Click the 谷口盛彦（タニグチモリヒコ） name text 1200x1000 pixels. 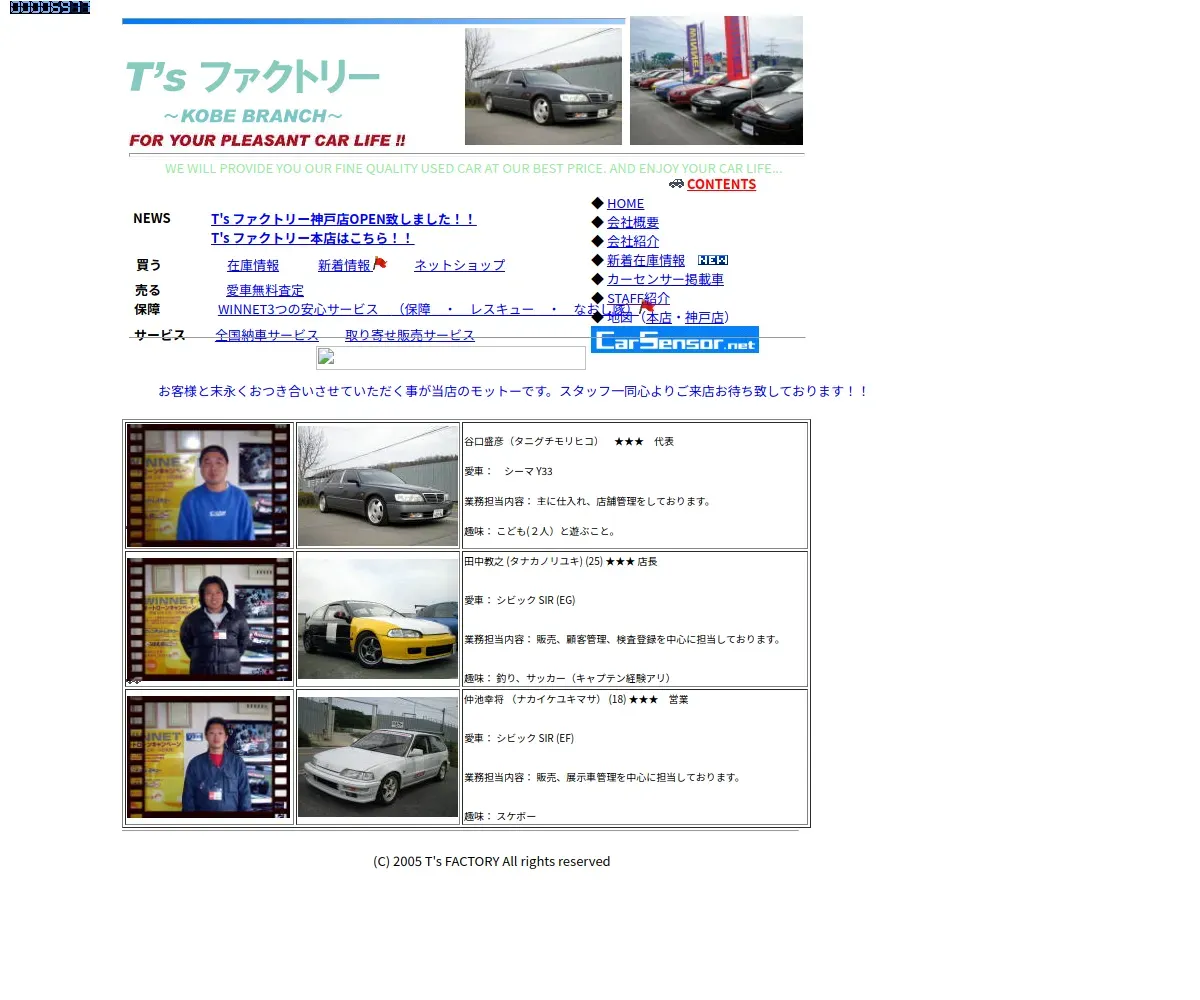point(531,441)
